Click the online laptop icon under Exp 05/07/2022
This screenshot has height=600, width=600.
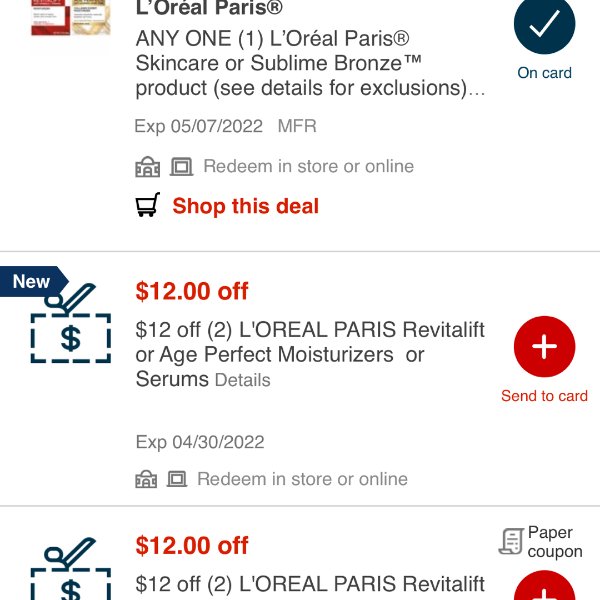tap(181, 167)
